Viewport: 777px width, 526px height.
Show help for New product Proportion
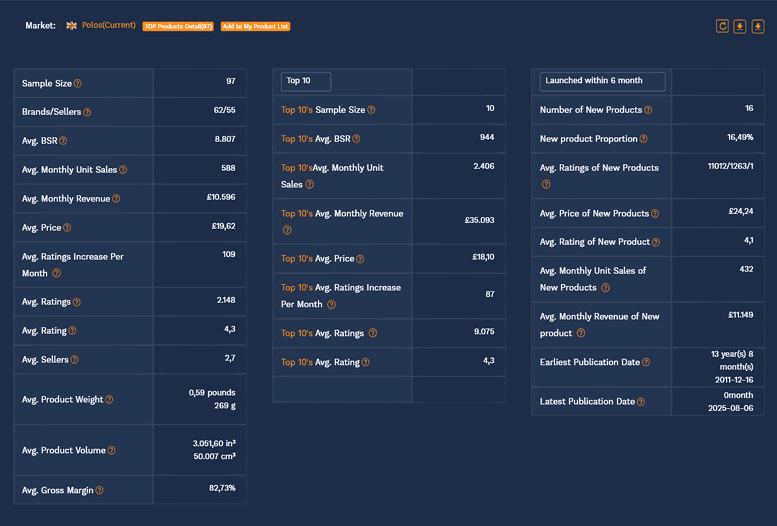point(643,139)
